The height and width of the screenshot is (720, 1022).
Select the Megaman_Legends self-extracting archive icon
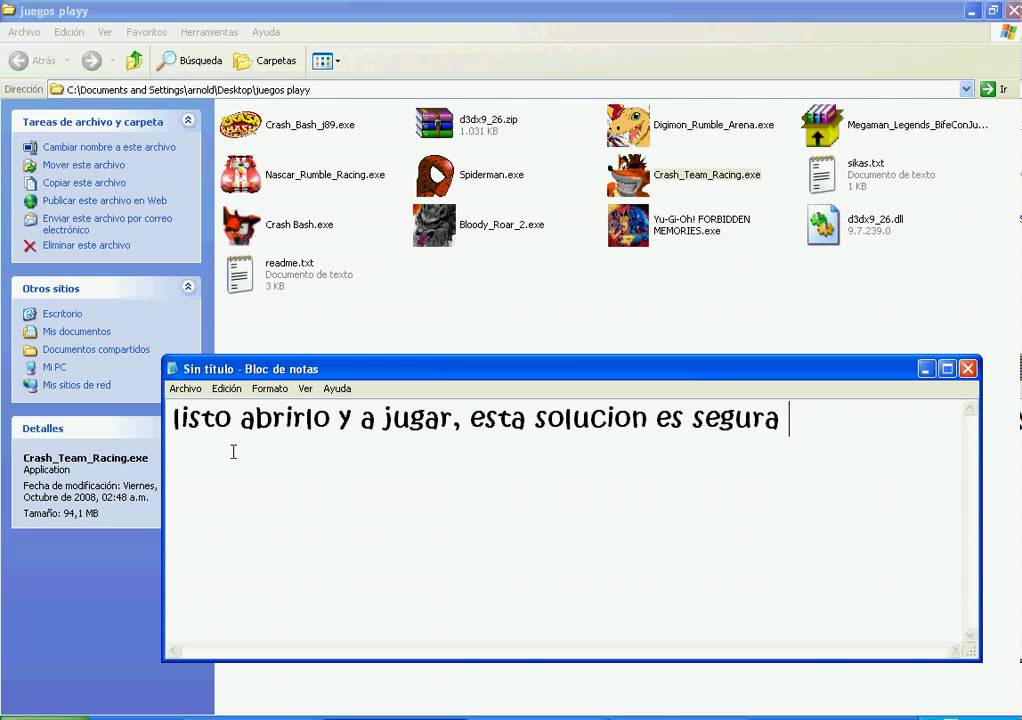(x=822, y=125)
